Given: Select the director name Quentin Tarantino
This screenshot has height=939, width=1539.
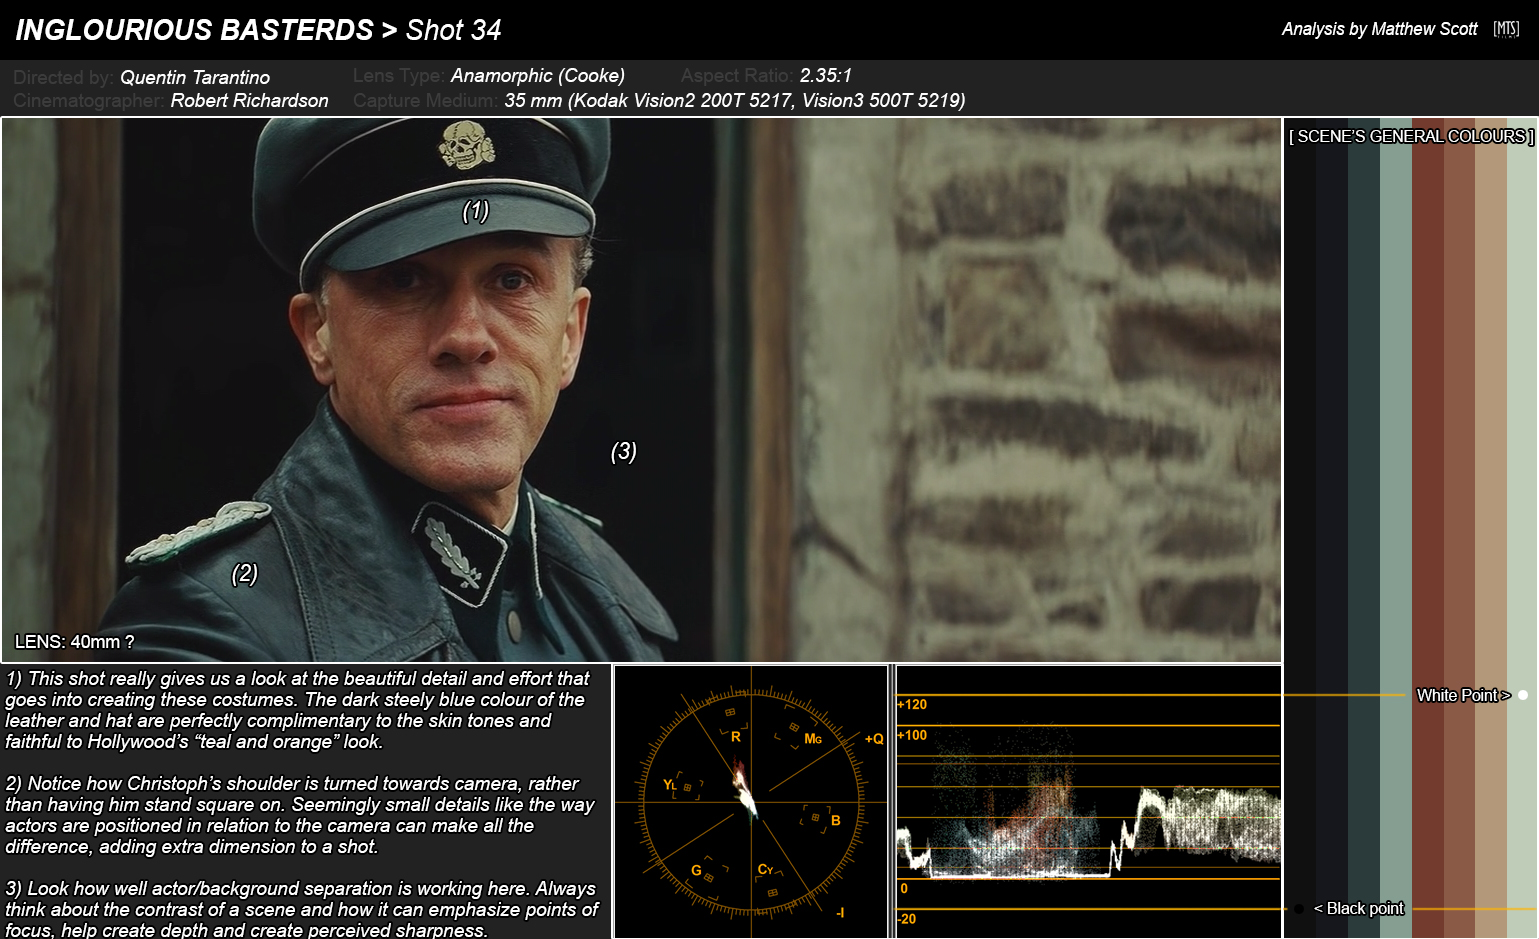Looking at the screenshot, I should tap(195, 77).
